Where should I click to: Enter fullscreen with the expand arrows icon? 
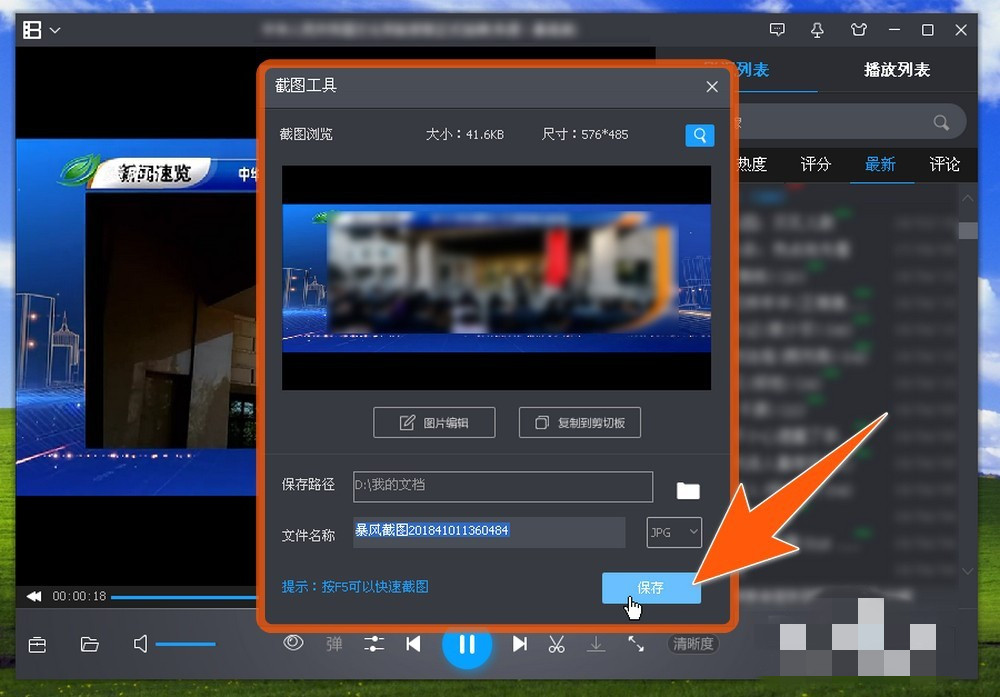[x=636, y=644]
